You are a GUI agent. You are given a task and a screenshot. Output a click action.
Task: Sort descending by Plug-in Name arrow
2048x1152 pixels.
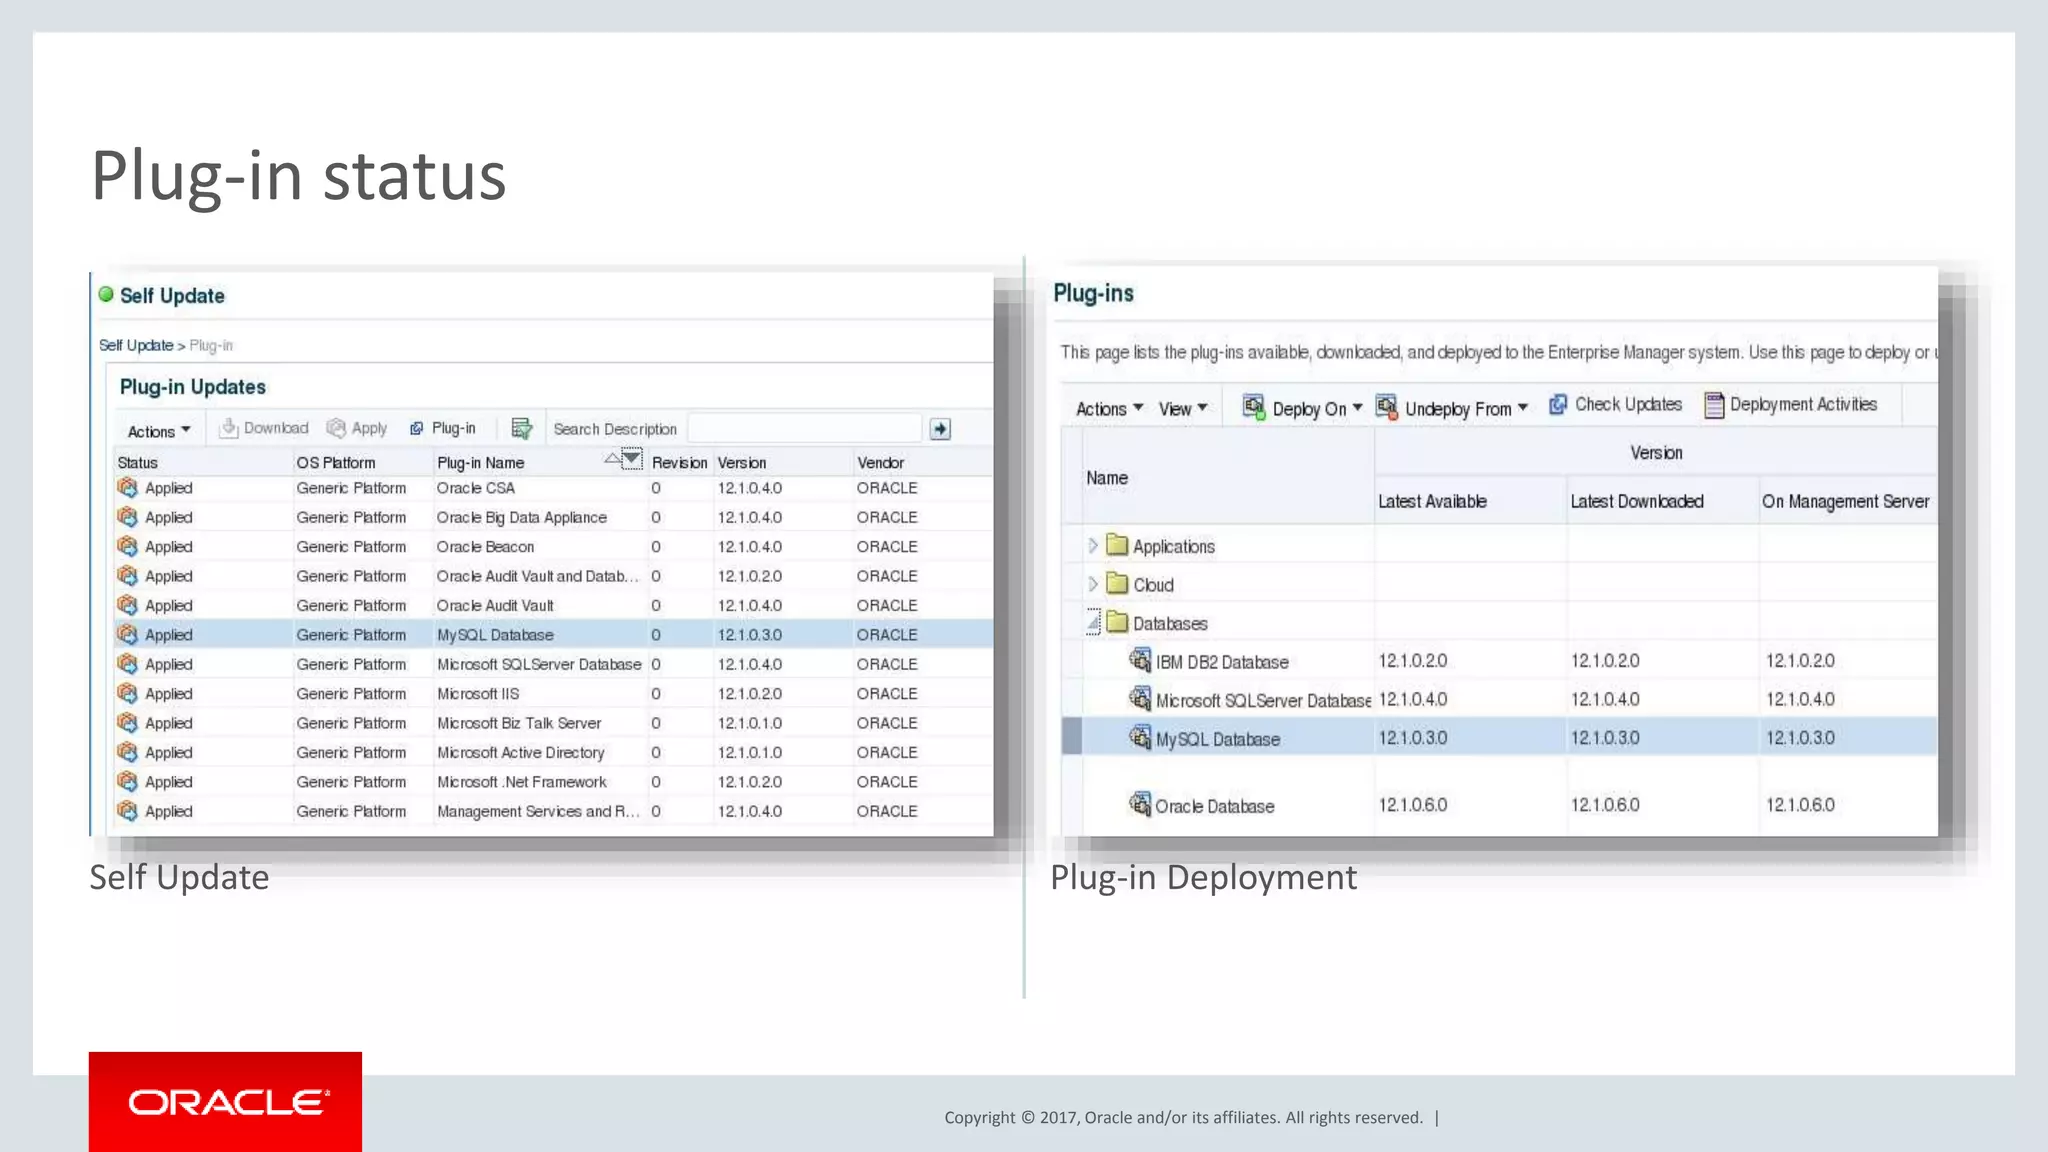click(631, 458)
